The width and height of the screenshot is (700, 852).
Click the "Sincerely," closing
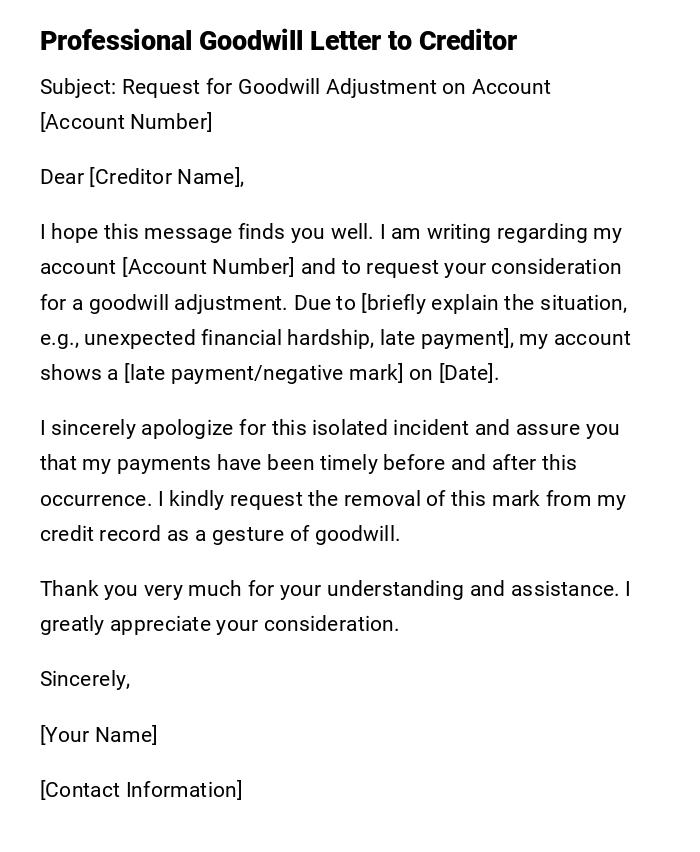85,679
